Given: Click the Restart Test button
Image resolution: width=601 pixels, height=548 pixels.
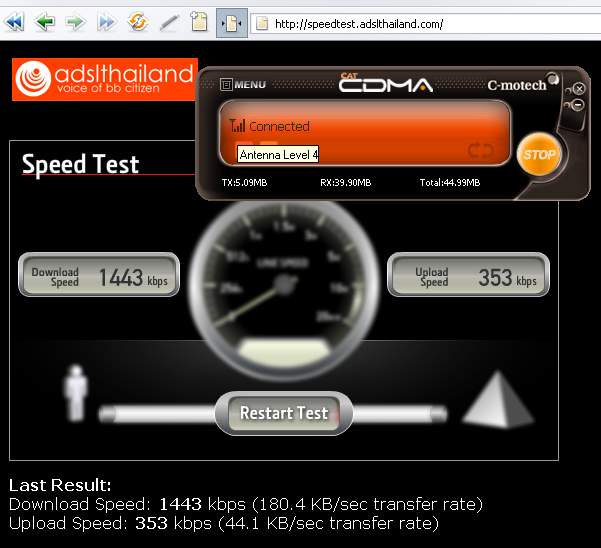Looking at the screenshot, I should click(x=284, y=413).
